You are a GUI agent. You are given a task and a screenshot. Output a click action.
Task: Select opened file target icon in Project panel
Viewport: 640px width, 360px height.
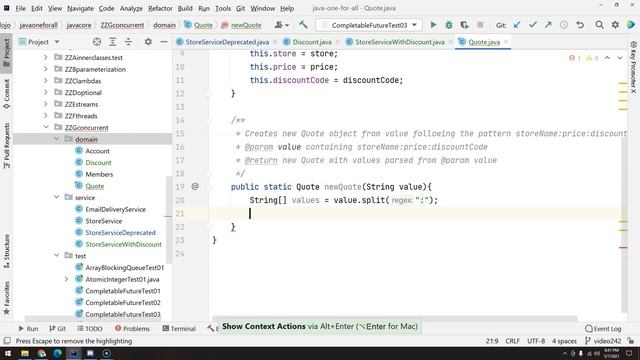pyautogui.click(x=97, y=42)
